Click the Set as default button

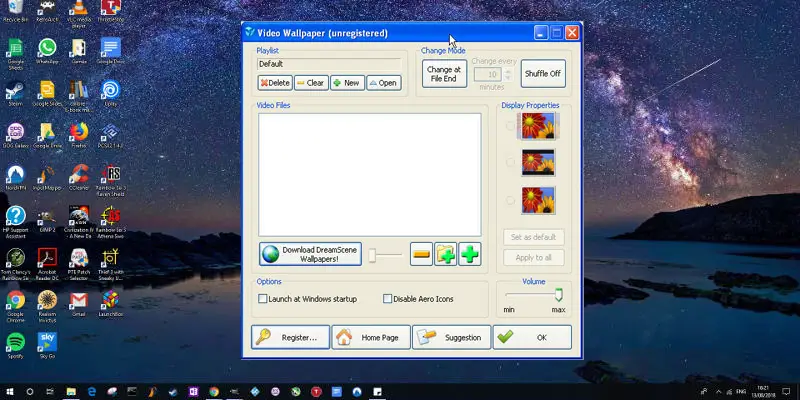(x=534, y=237)
